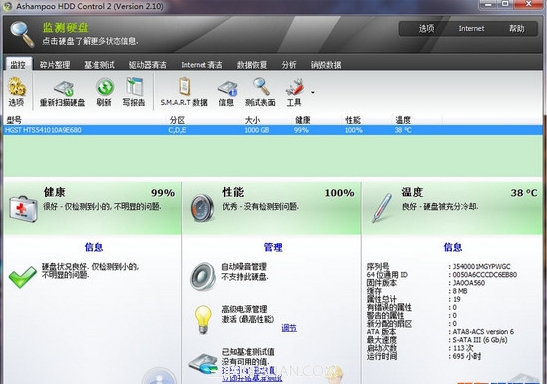Click the Ashampoo app icon in title bar

8,6
